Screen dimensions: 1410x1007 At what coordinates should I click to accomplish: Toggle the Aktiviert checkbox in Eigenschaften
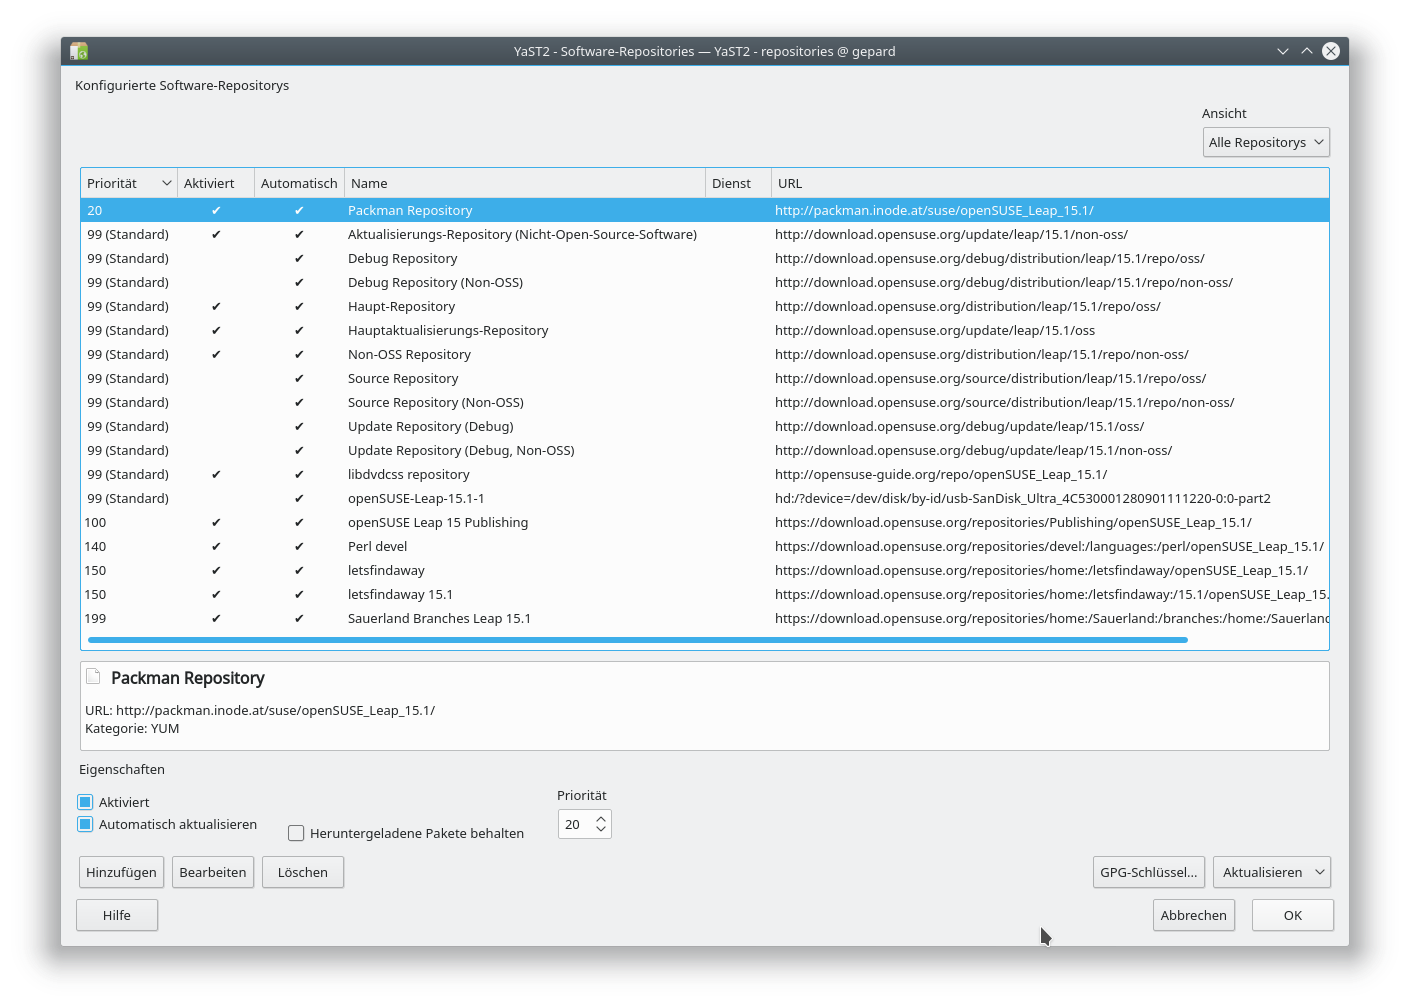point(85,802)
